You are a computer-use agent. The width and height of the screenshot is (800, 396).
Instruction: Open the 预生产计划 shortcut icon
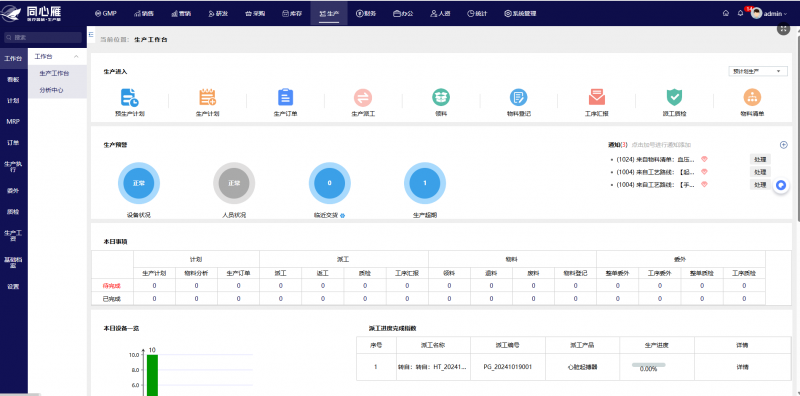[130, 97]
